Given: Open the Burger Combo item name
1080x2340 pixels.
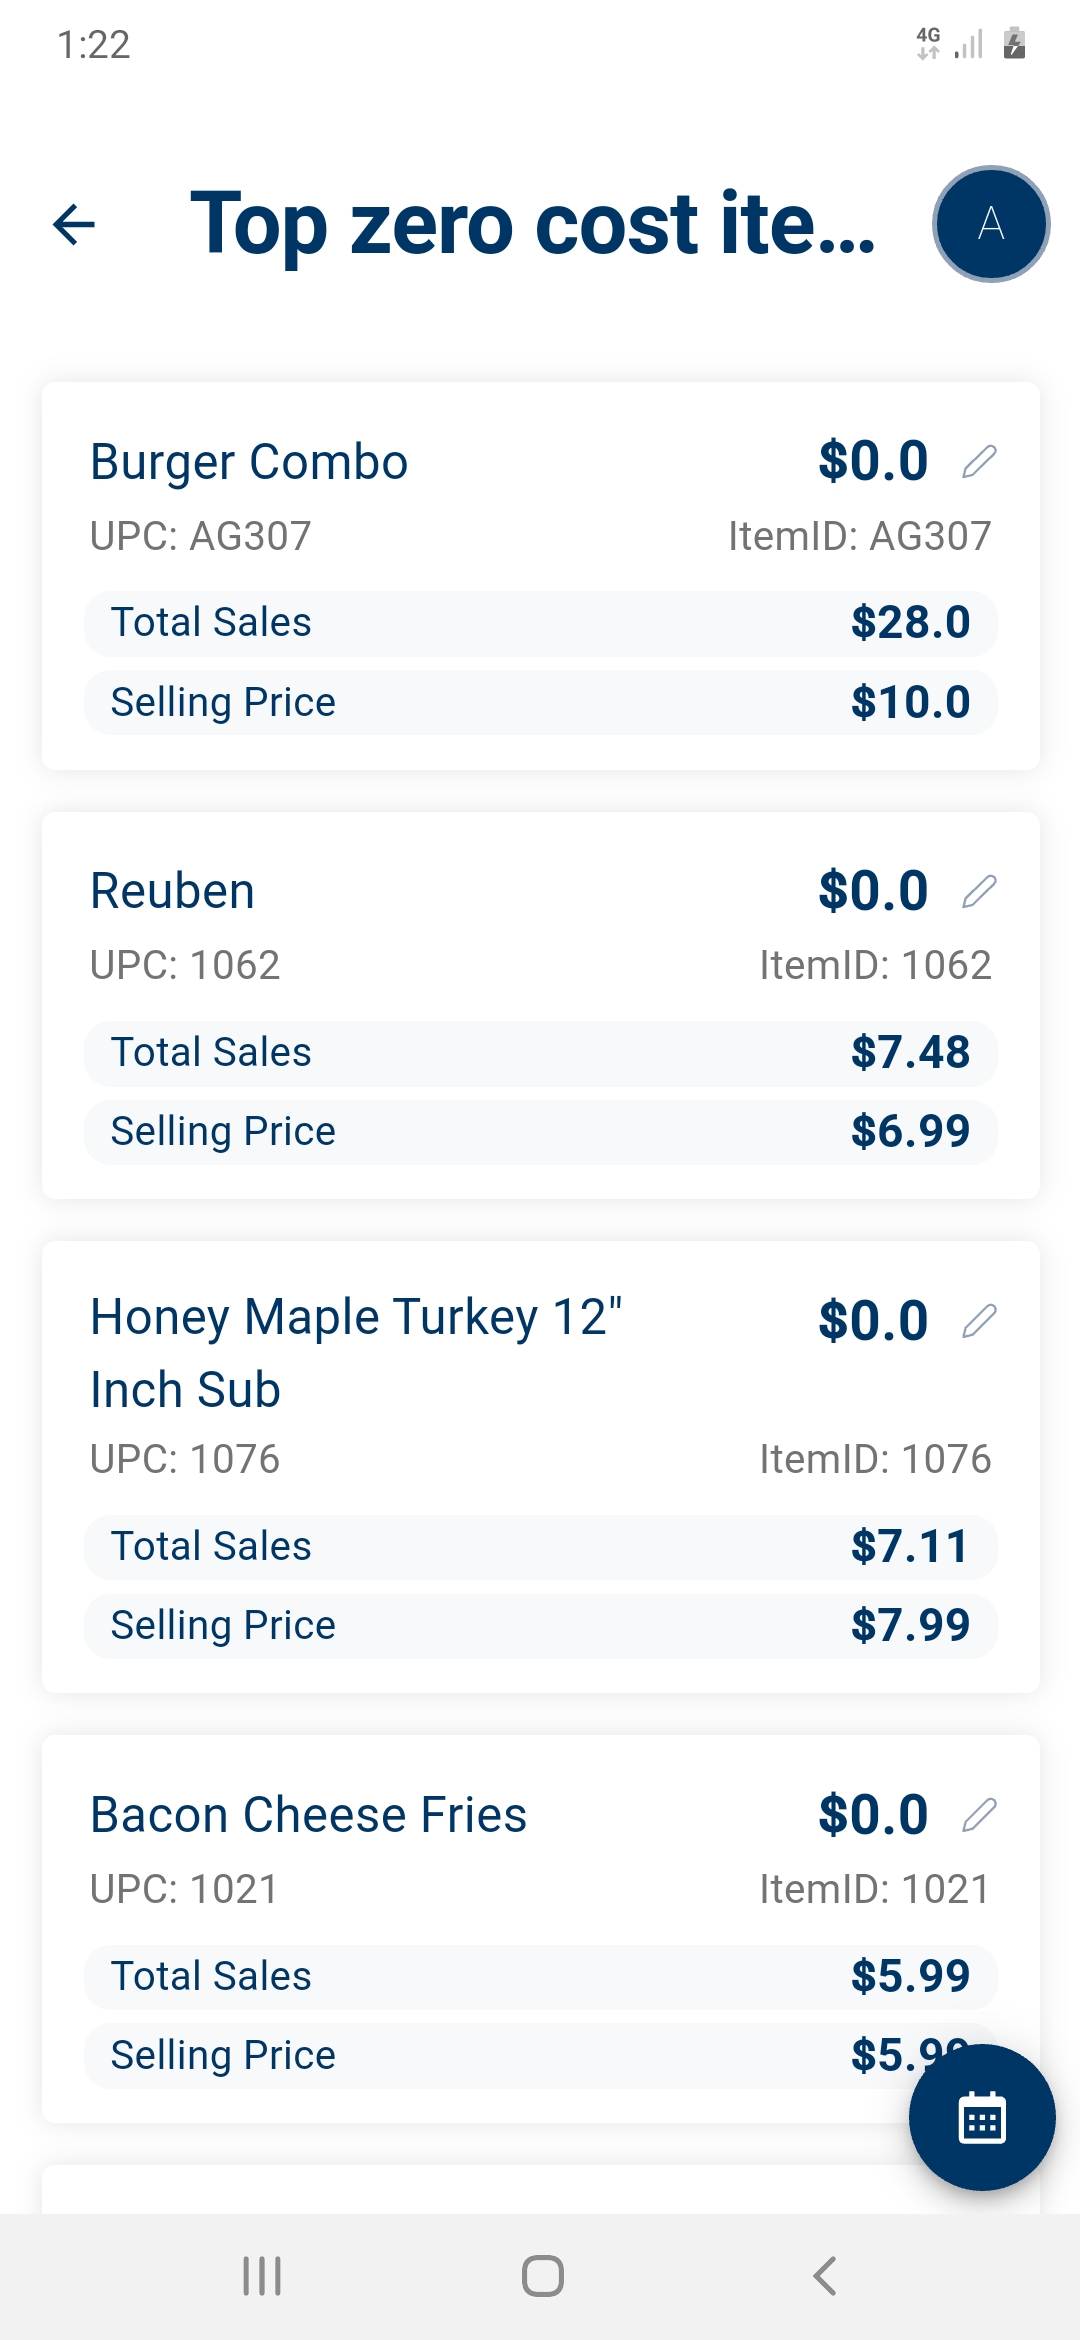Looking at the screenshot, I should [x=249, y=462].
